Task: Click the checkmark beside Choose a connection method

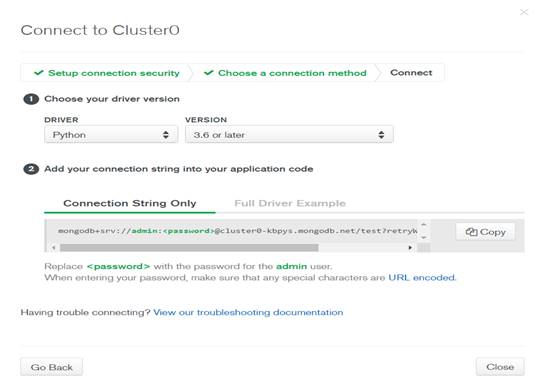Action: click(x=209, y=73)
